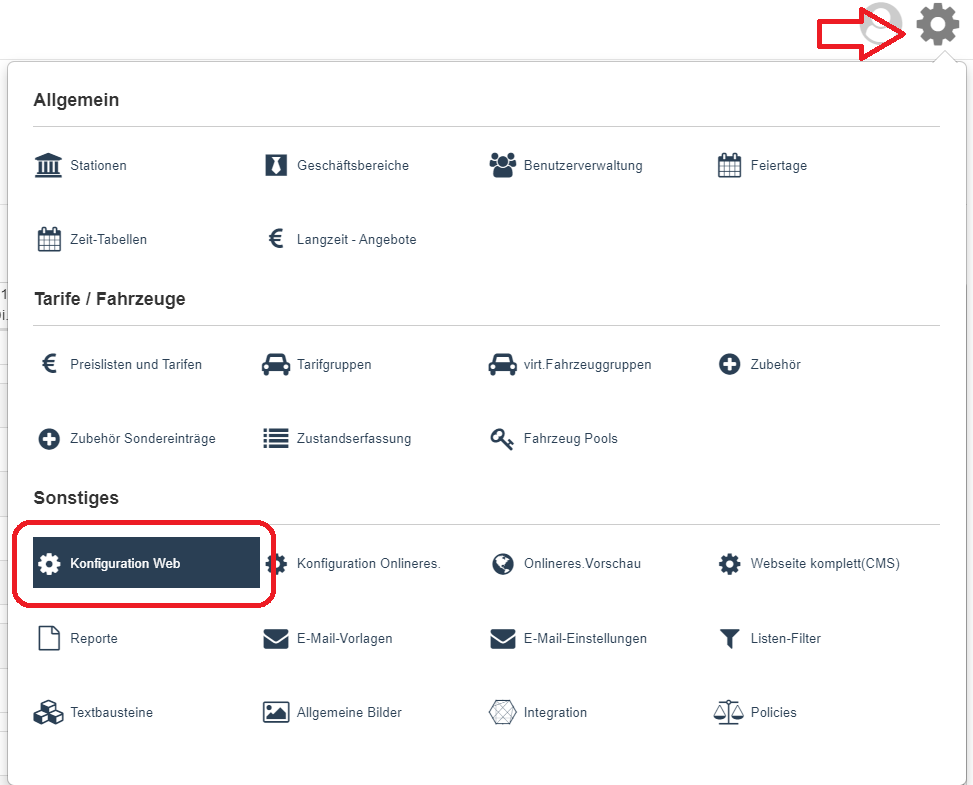Open the Policies label

(x=773, y=712)
